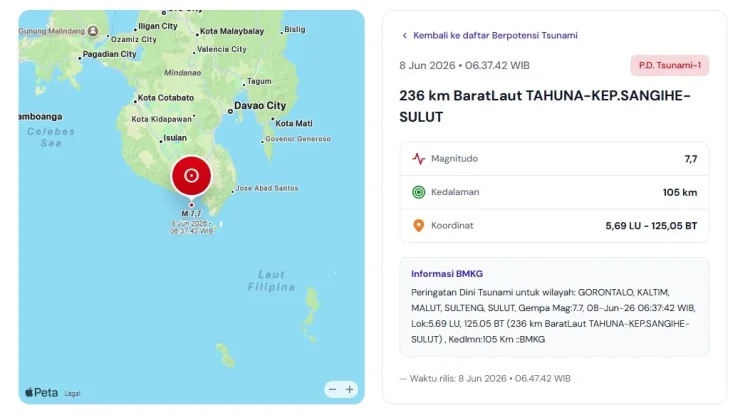Click the orange Koordinat pin icon
Image resolution: width=750 pixels, height=420 pixels.
click(x=419, y=225)
